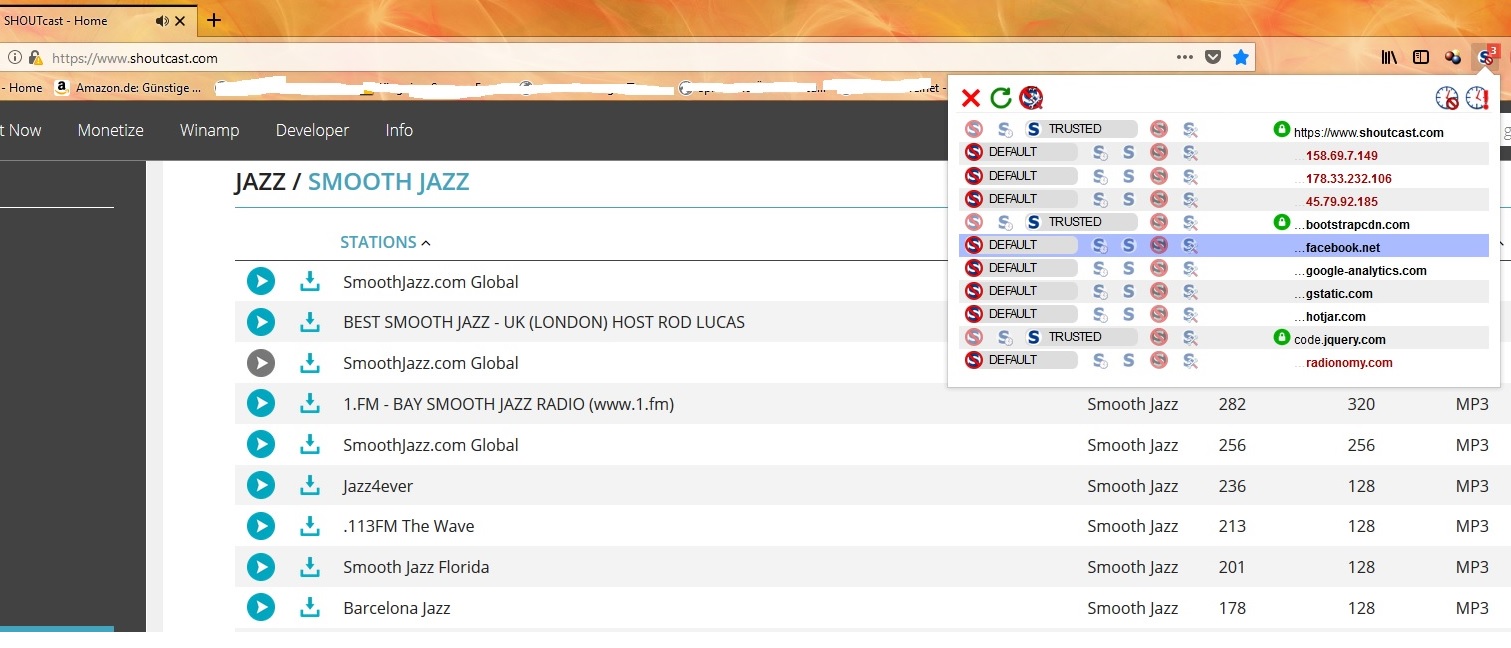Open page actions three-dot menu
This screenshot has width=1511, height=648.
(1185, 58)
